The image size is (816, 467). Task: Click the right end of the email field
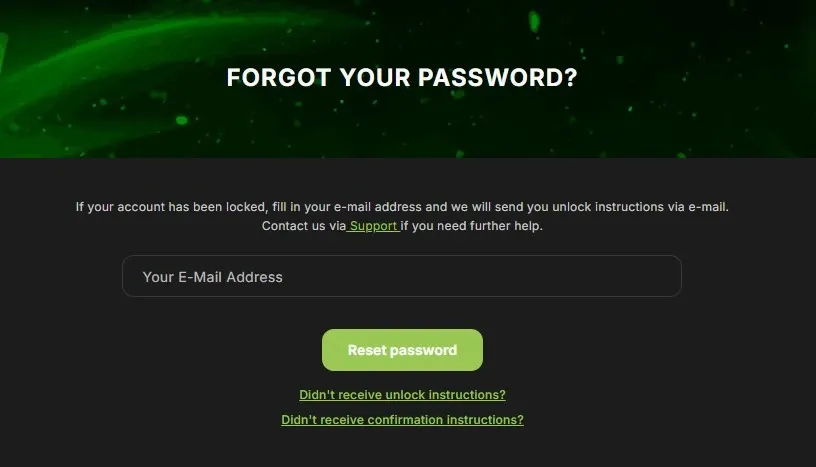pos(661,276)
